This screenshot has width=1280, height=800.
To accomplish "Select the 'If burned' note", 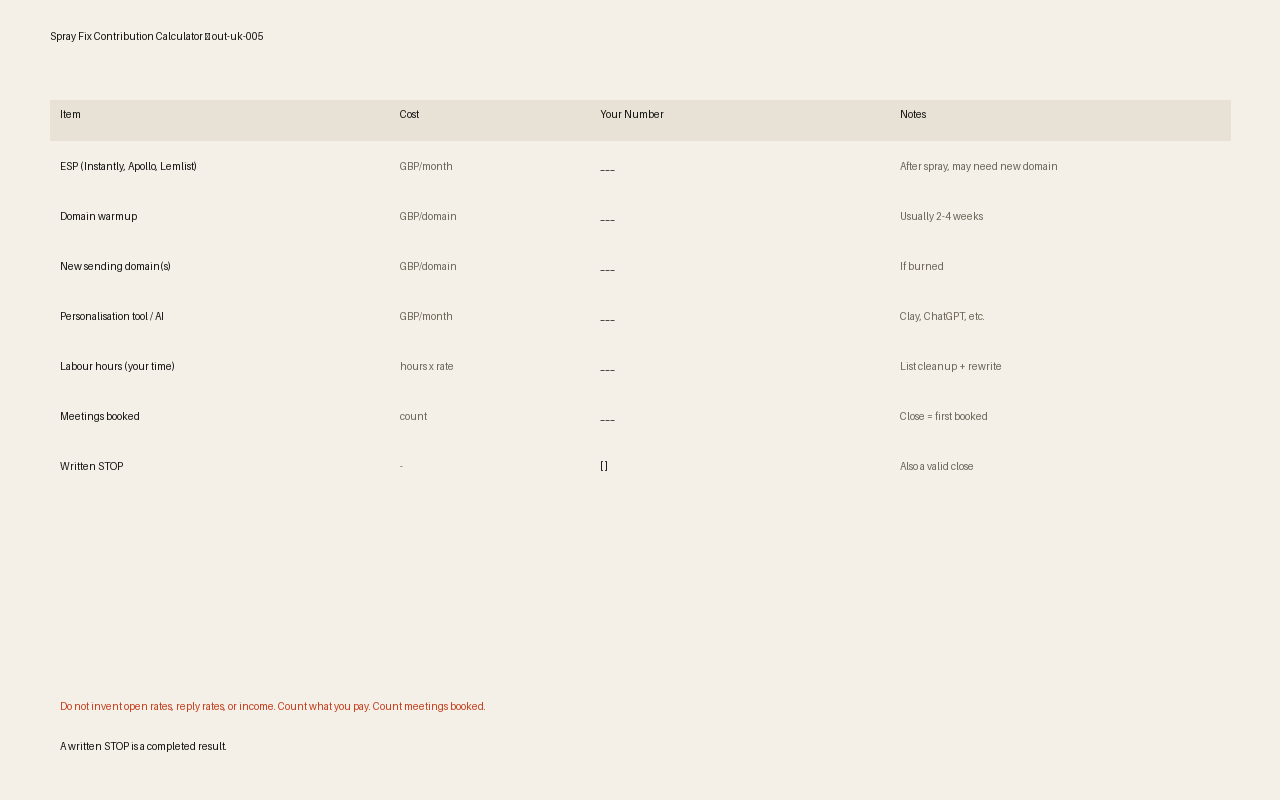I will (x=922, y=267).
